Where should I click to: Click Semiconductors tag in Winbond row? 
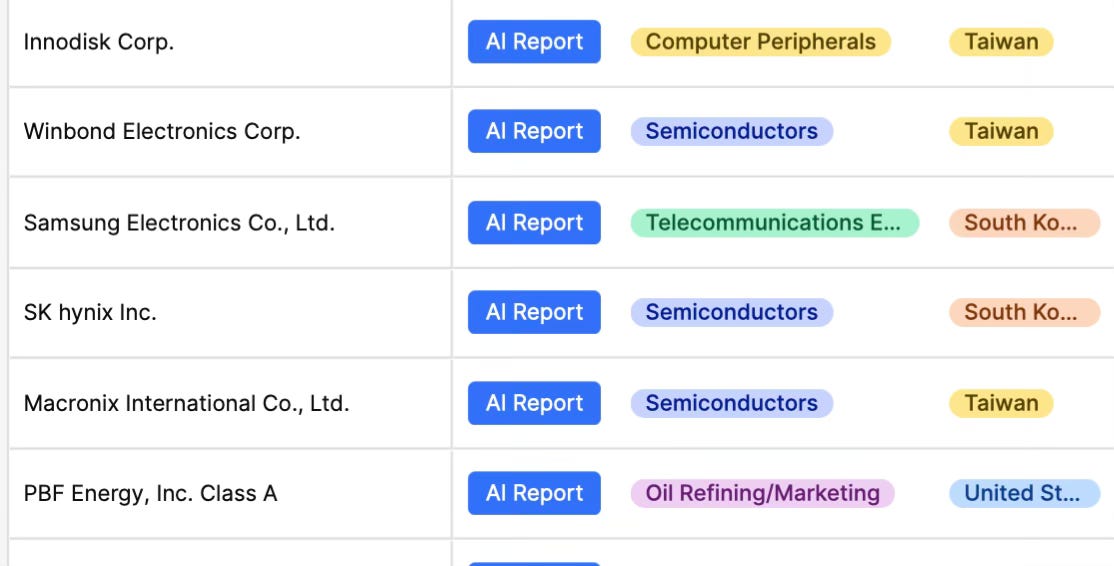(731, 131)
